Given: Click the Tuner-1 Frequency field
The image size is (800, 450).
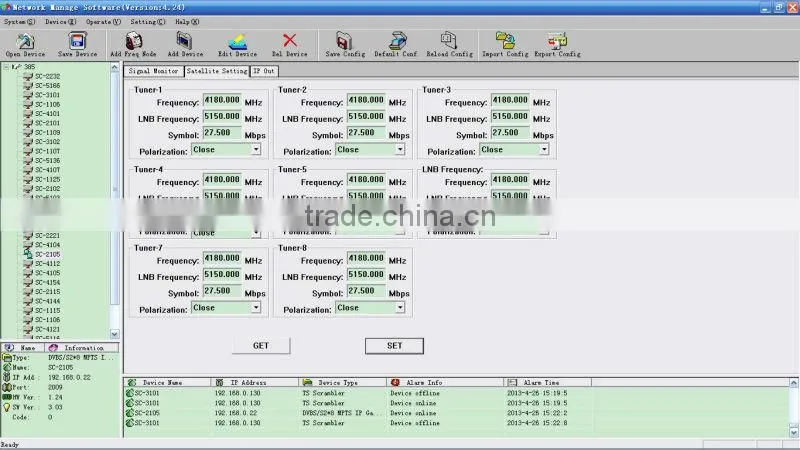Looking at the screenshot, I should pyautogui.click(x=222, y=100).
